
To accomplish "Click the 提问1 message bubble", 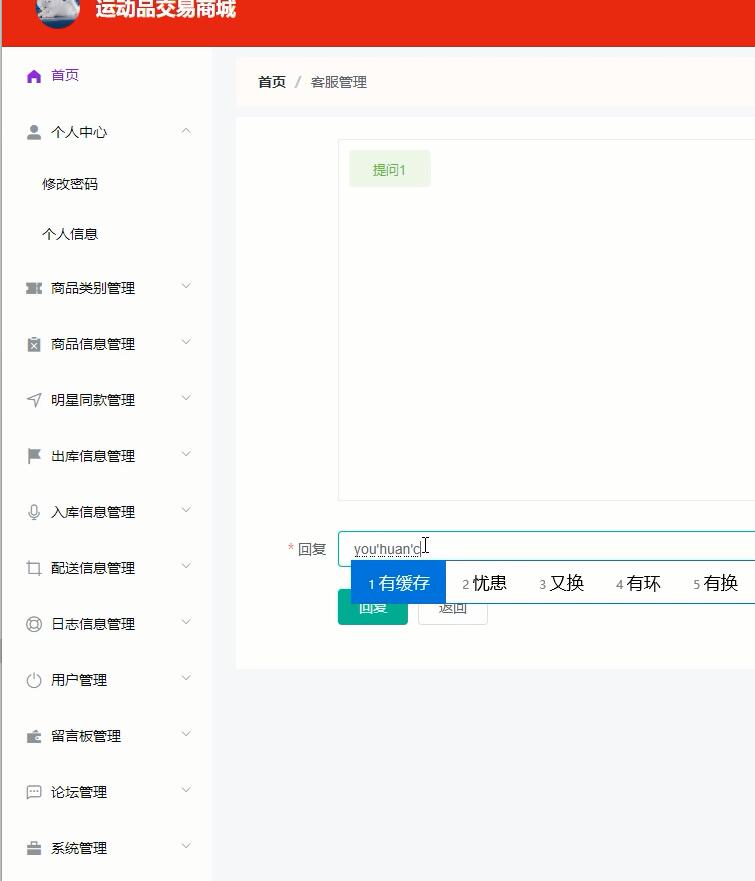I will tap(390, 169).
